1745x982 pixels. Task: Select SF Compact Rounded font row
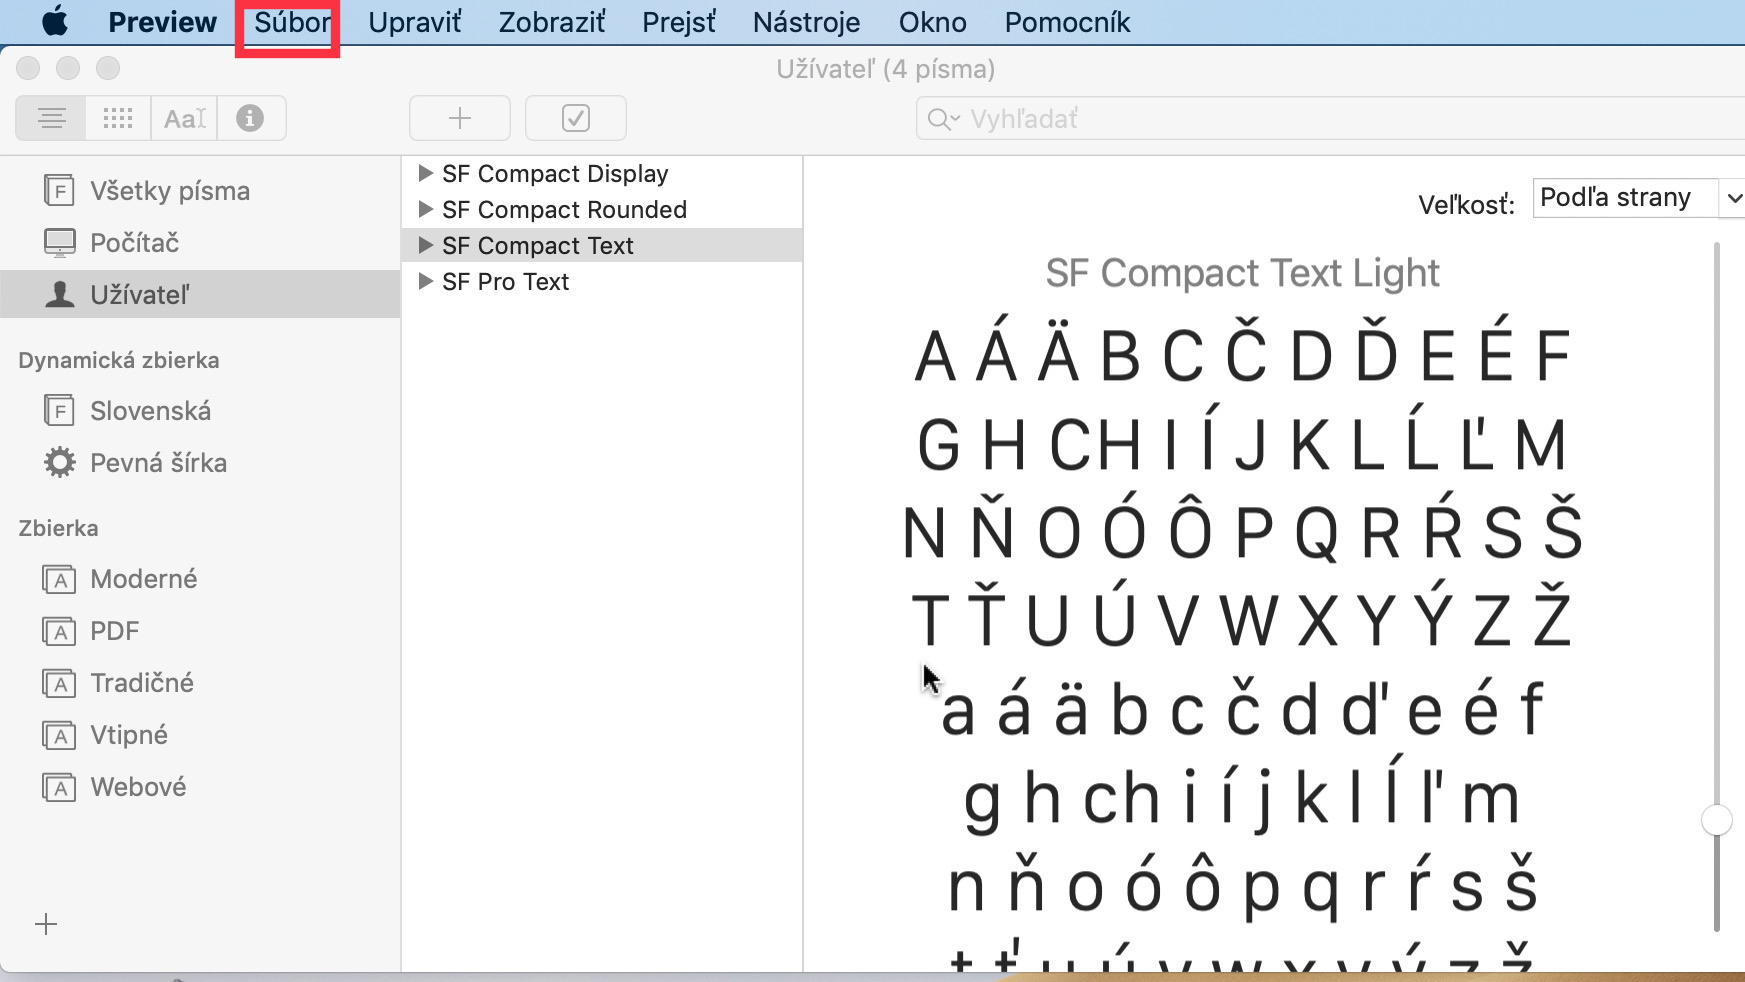tap(602, 209)
